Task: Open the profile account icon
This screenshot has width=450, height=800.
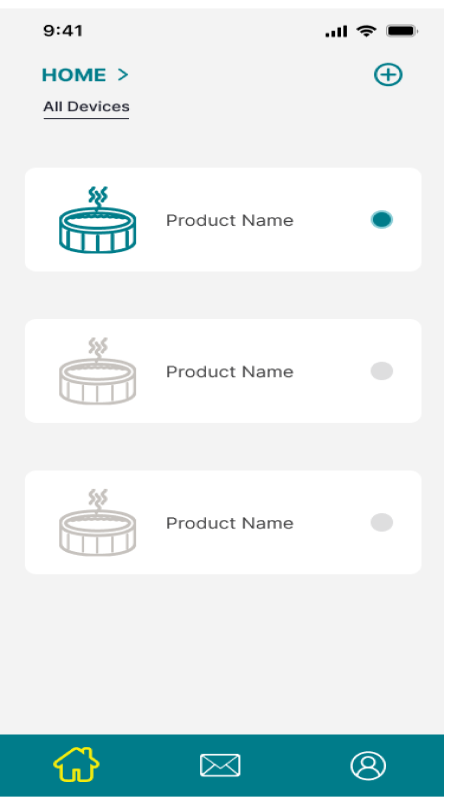Action: (x=368, y=765)
